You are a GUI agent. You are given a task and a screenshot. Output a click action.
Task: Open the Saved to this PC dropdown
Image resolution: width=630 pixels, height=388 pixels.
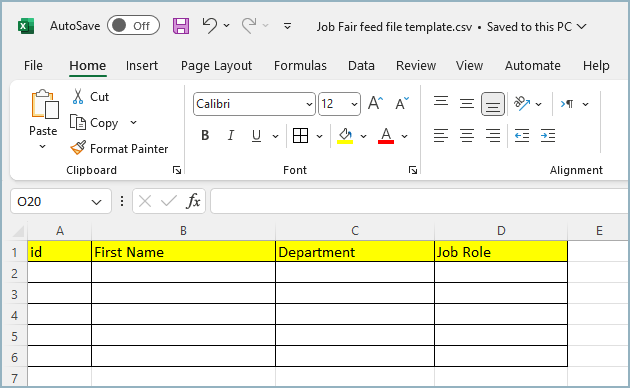(x=581, y=27)
